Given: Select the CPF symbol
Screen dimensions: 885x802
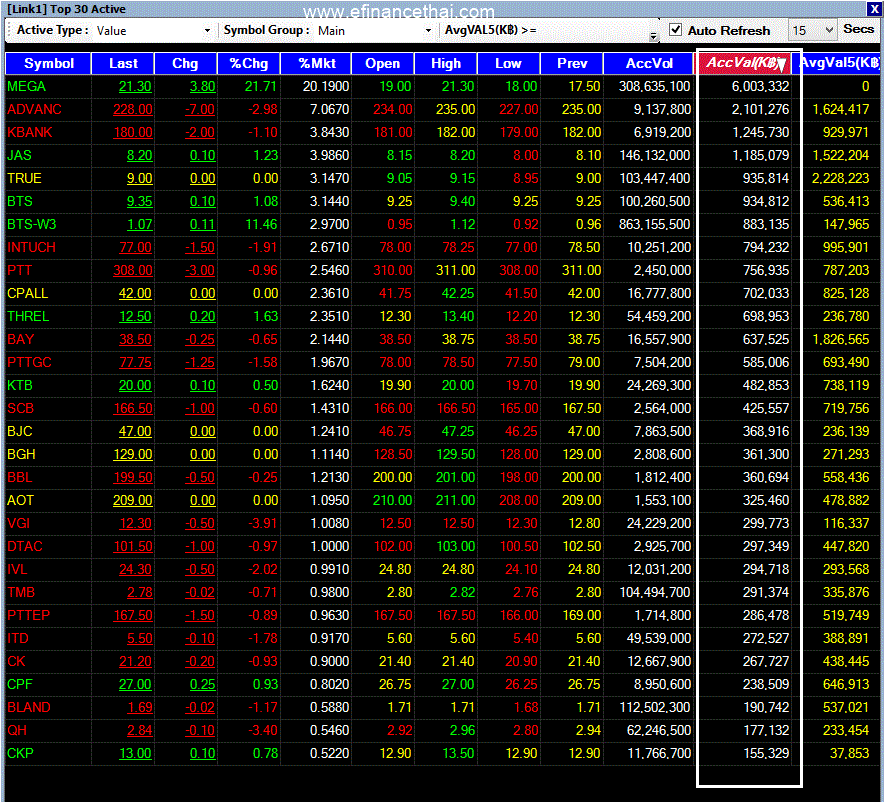Looking at the screenshot, I should click(x=20, y=684).
